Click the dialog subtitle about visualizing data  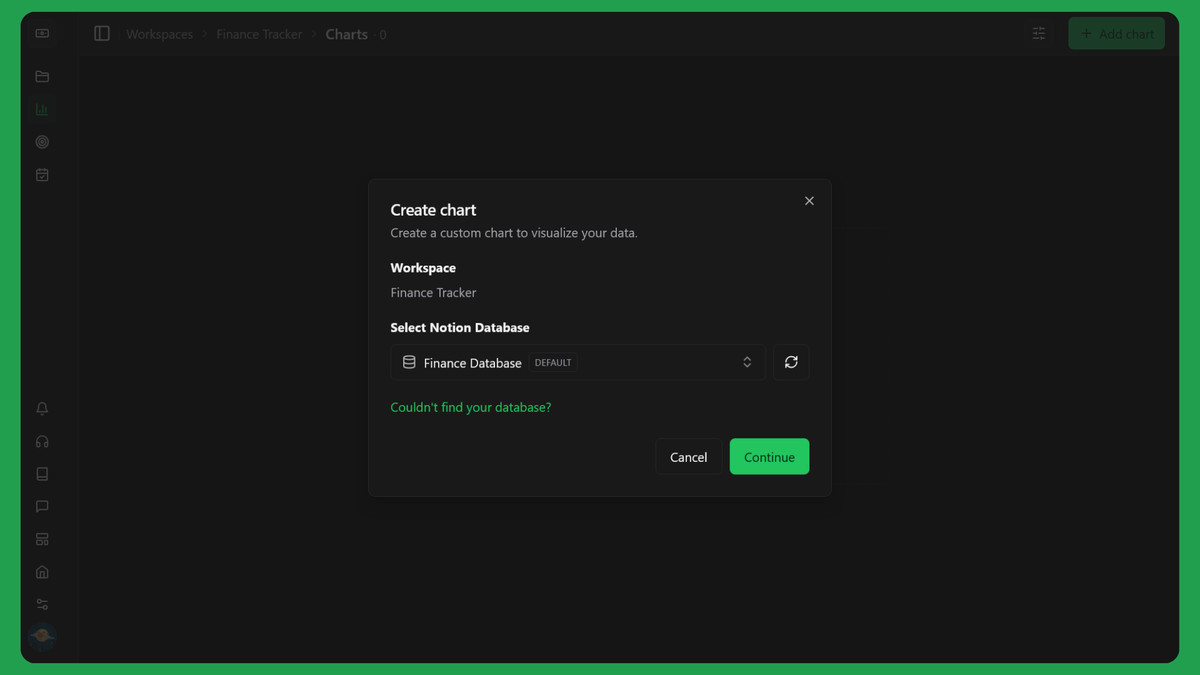[x=514, y=233]
